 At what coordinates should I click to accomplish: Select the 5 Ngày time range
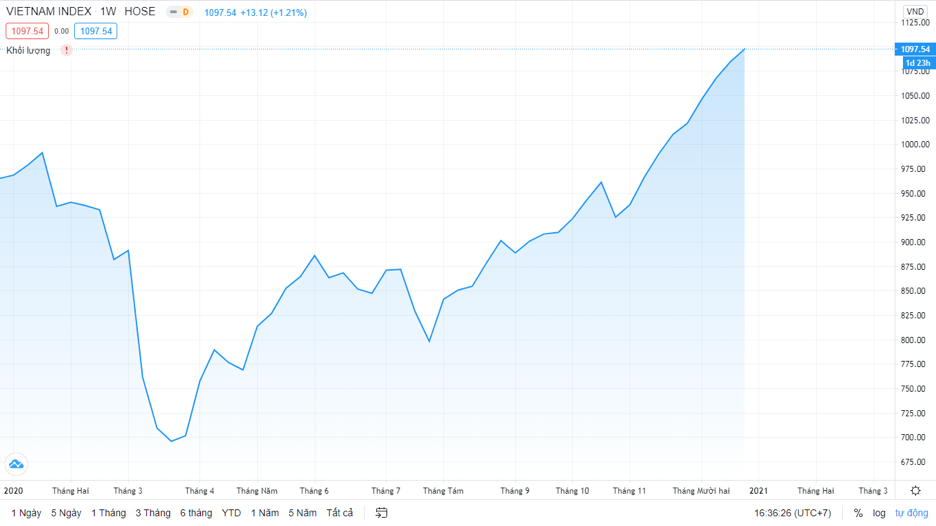click(66, 513)
